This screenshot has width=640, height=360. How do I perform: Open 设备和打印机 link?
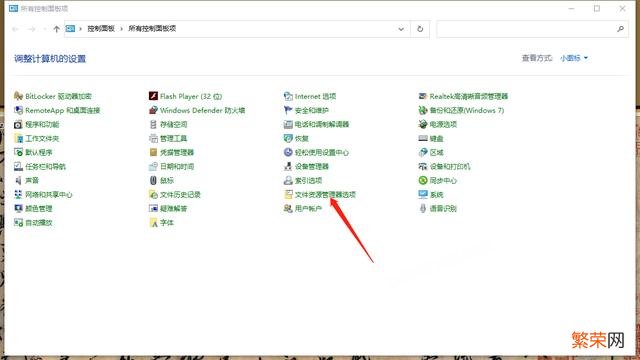450,167
